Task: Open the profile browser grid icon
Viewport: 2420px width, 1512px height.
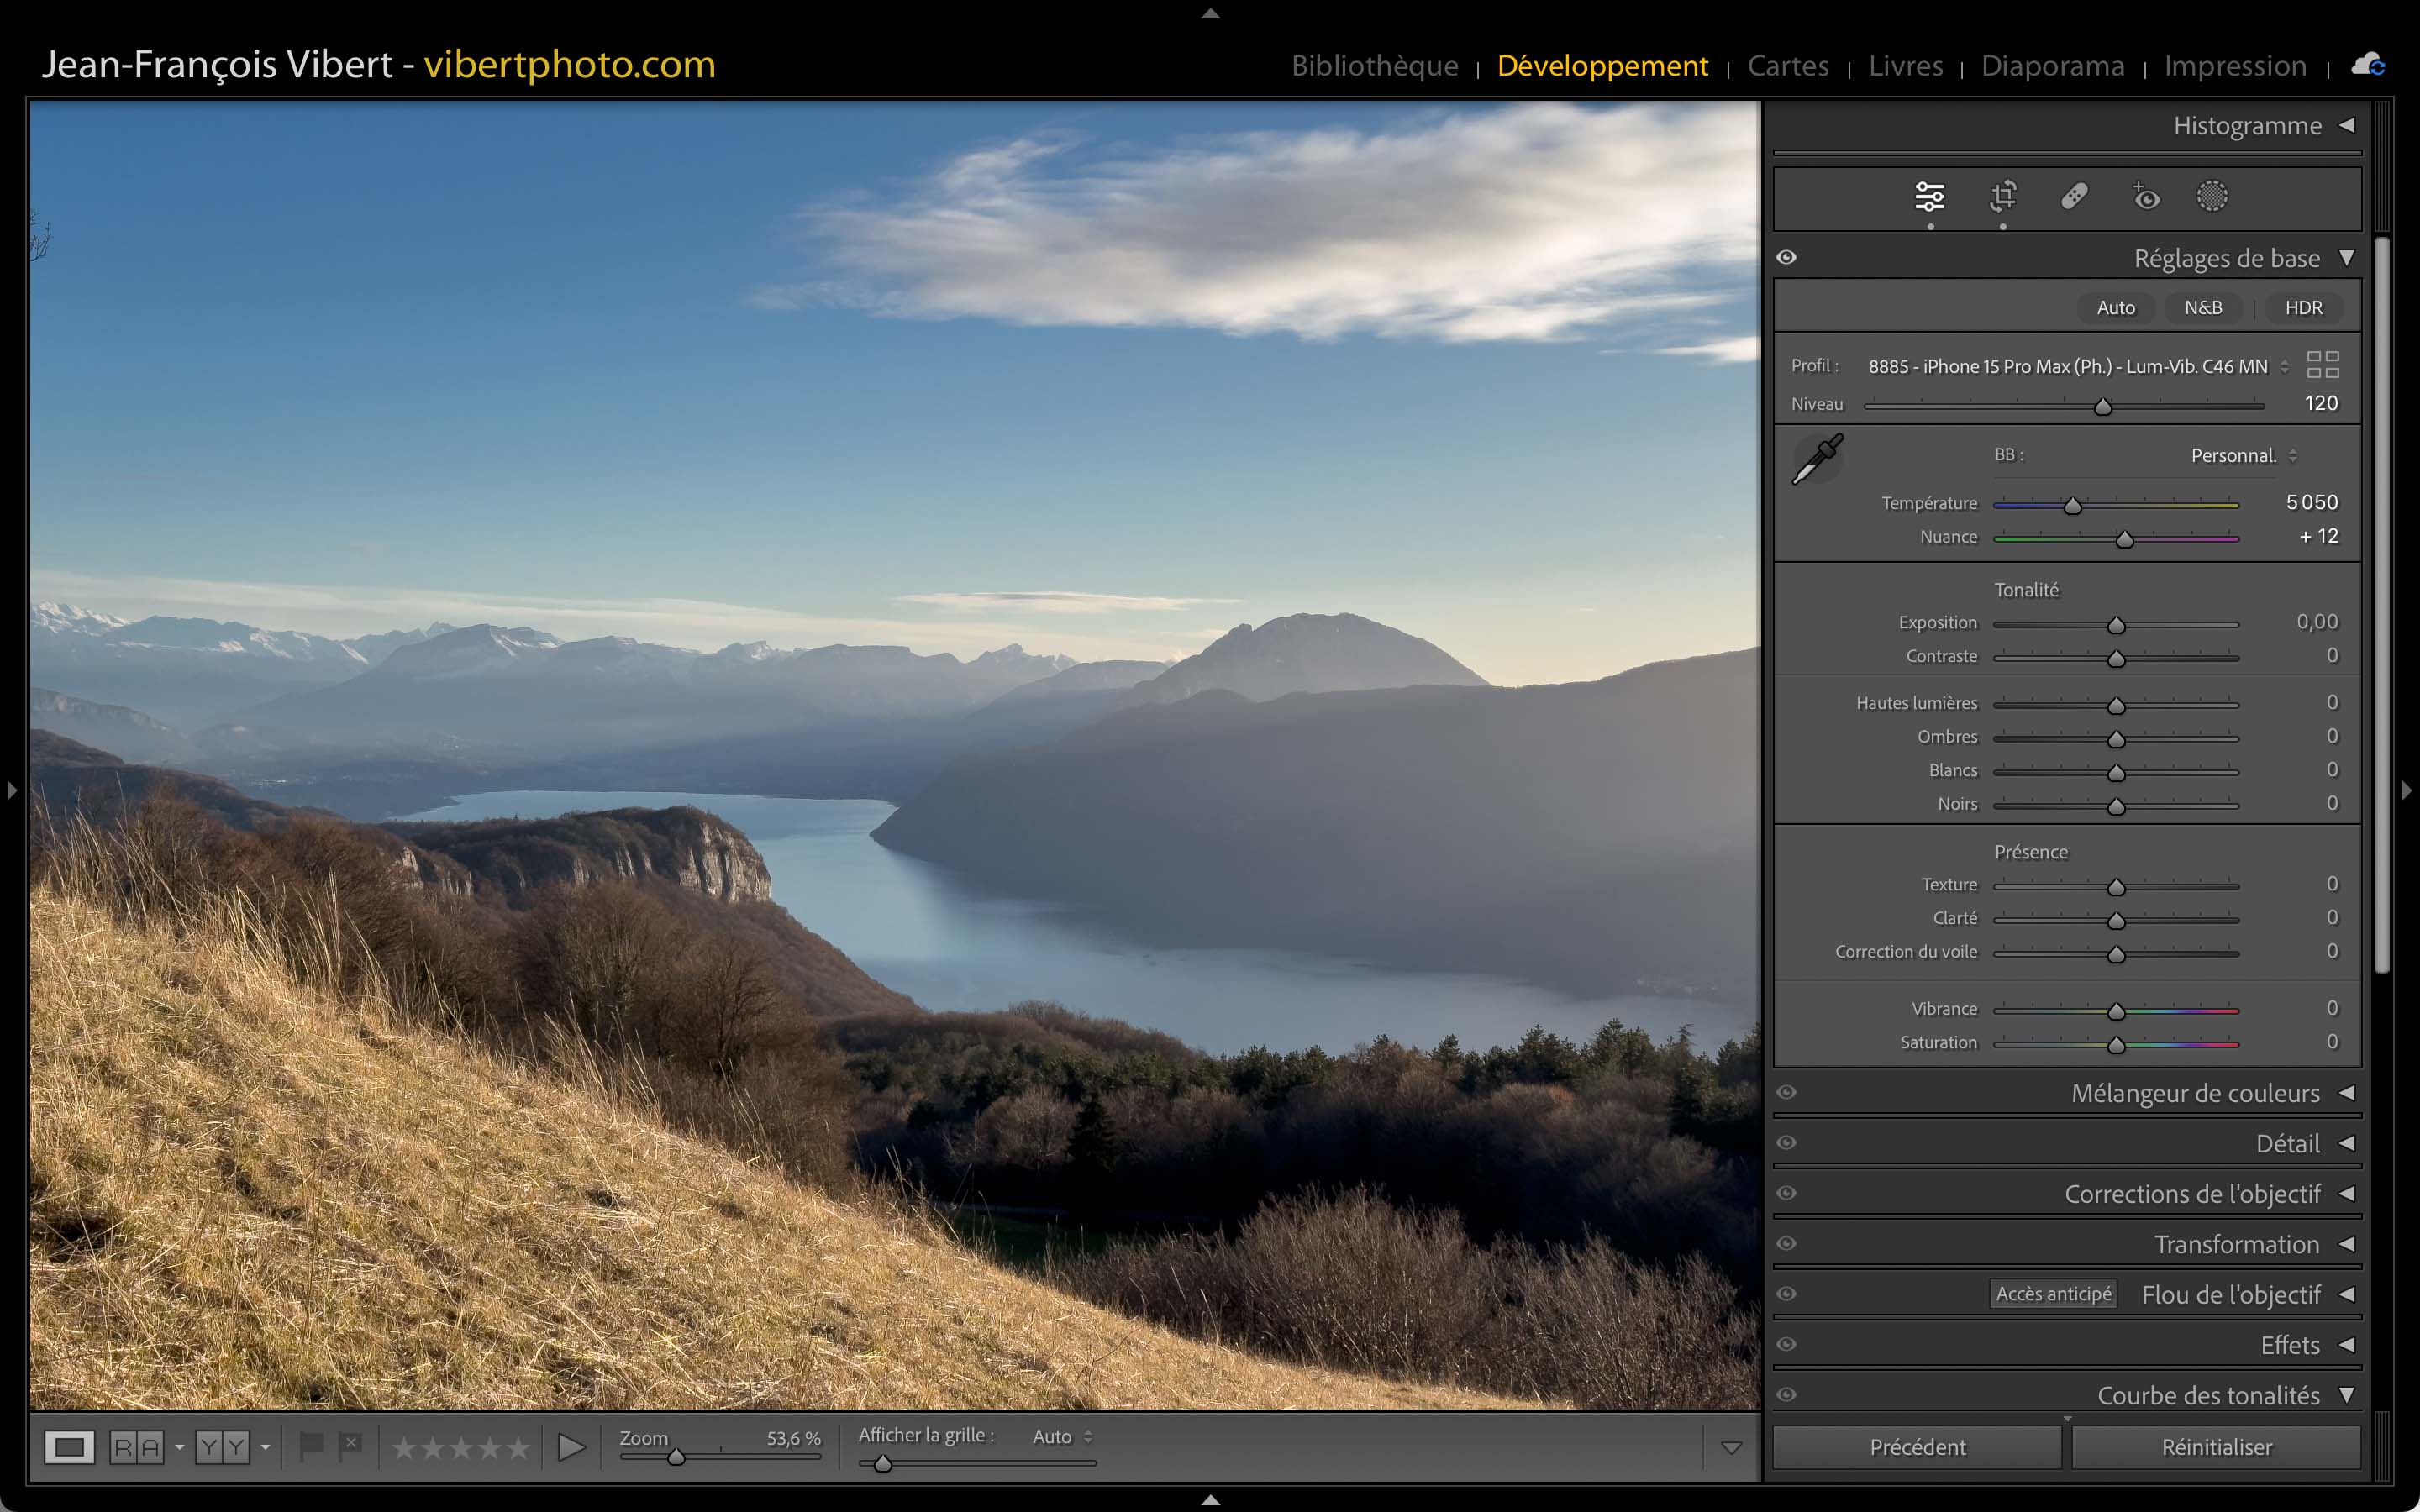Action: [x=2322, y=365]
